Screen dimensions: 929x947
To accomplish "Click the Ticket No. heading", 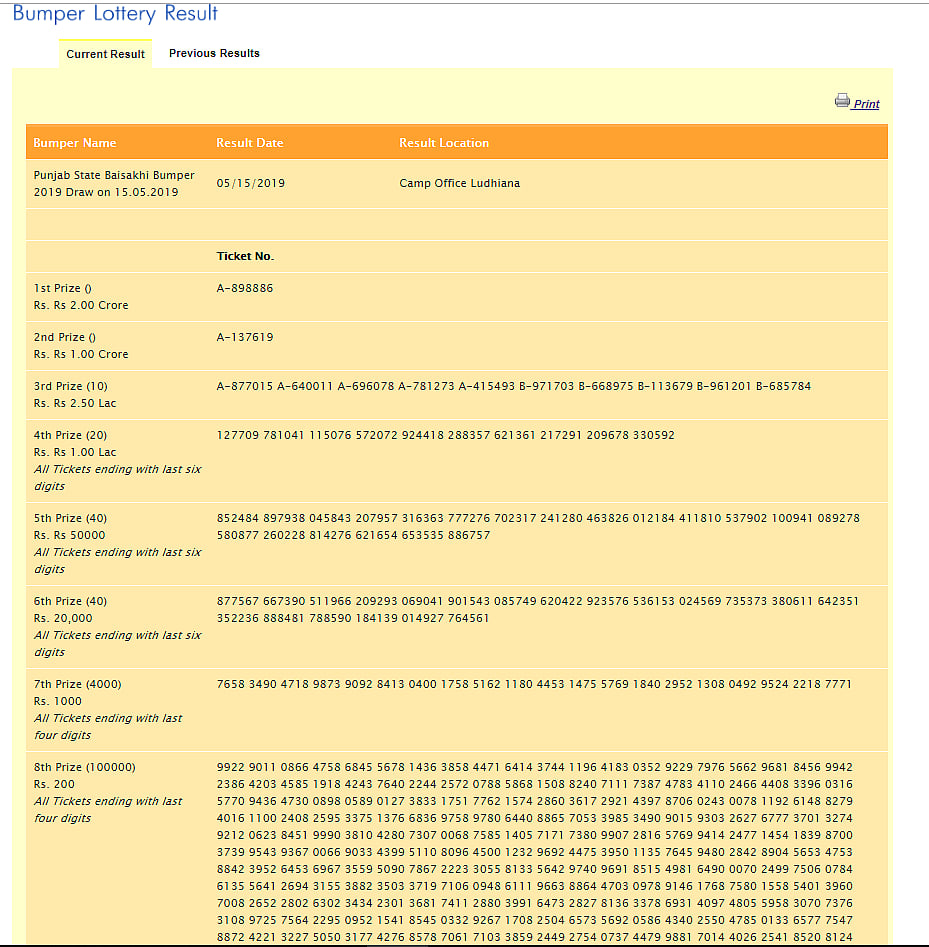I will [245, 257].
